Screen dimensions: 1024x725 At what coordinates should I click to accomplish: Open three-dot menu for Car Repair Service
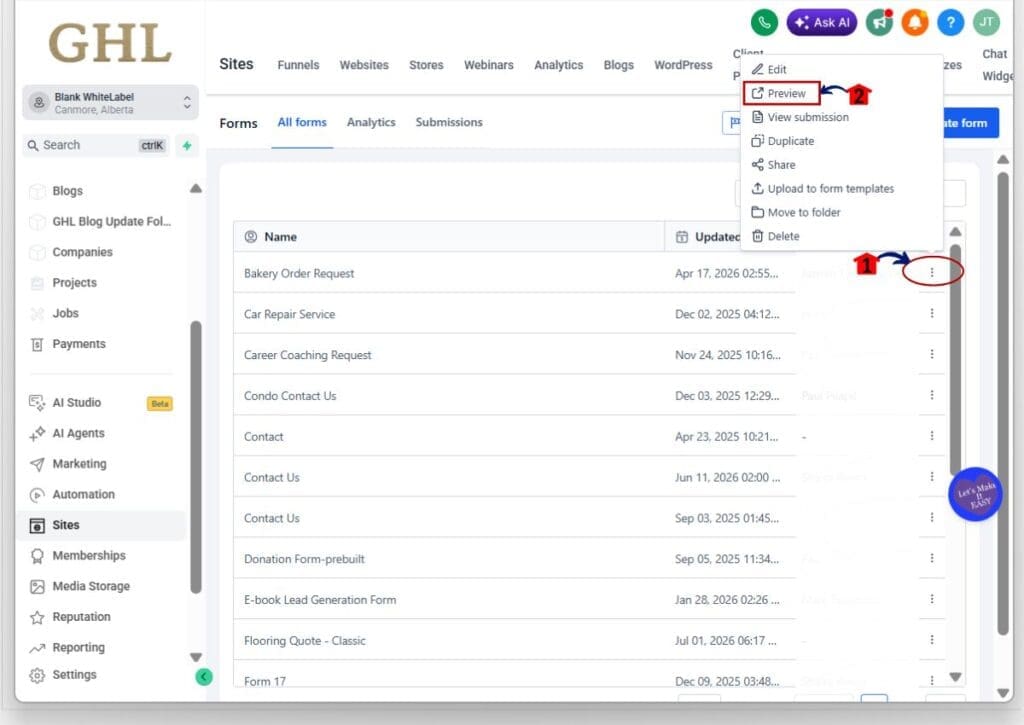point(932,314)
